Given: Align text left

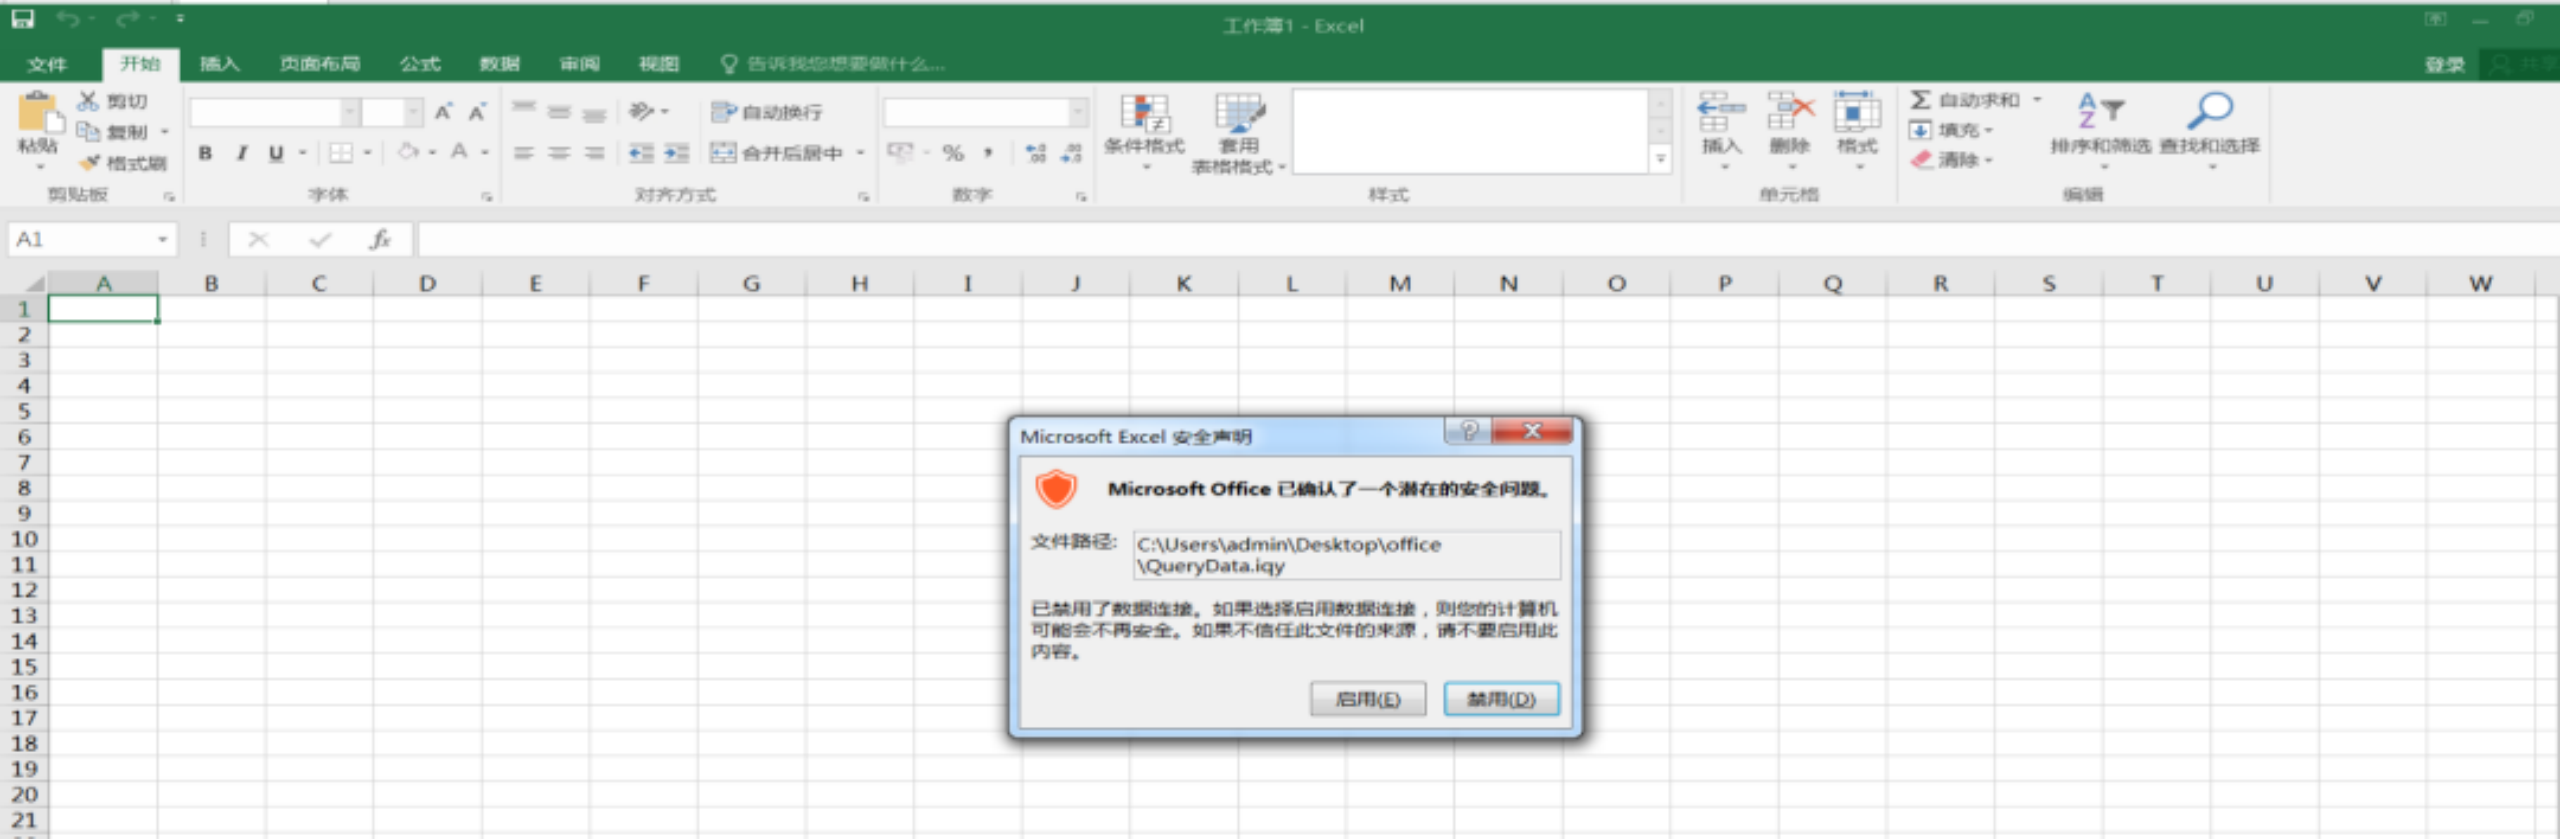Looking at the screenshot, I should point(523,153).
